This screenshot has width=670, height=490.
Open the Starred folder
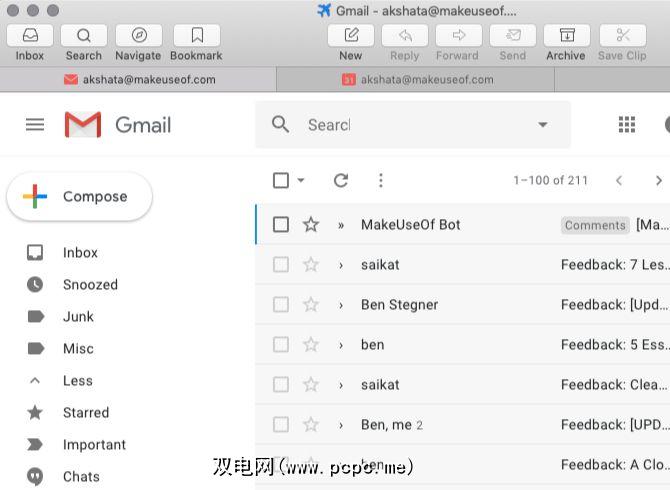click(86, 413)
